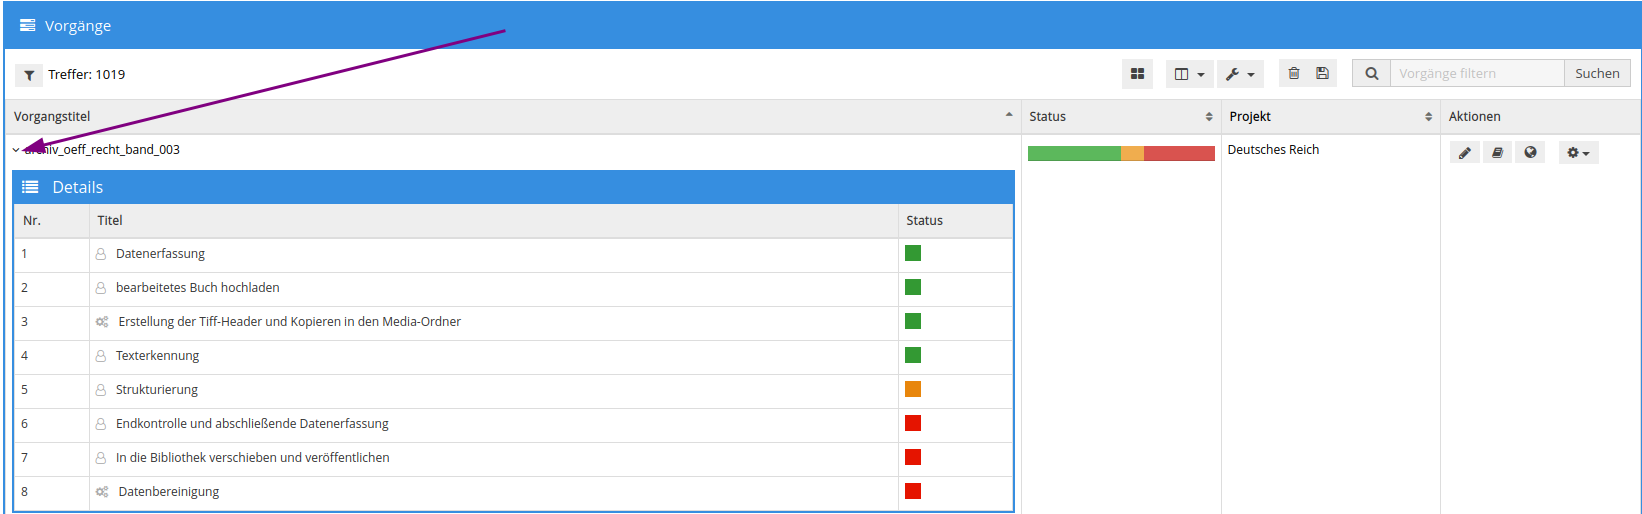The height and width of the screenshot is (514, 1642).
Task: Click the filter funnel icon beside Treffer
Action: [29, 75]
